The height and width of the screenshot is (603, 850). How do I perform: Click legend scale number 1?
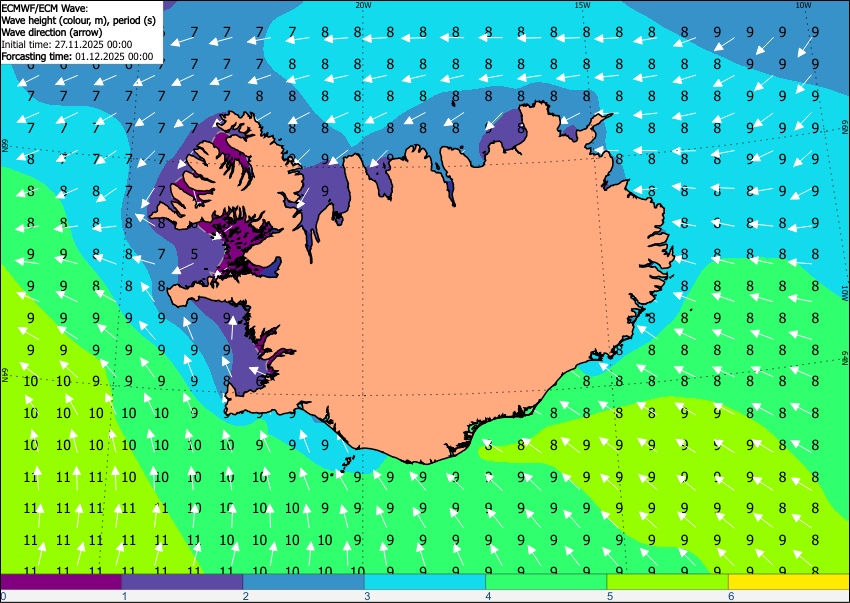tap(125, 596)
